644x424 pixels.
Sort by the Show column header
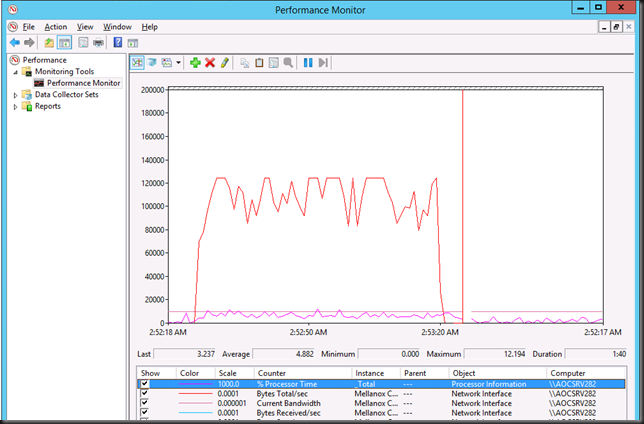point(157,373)
